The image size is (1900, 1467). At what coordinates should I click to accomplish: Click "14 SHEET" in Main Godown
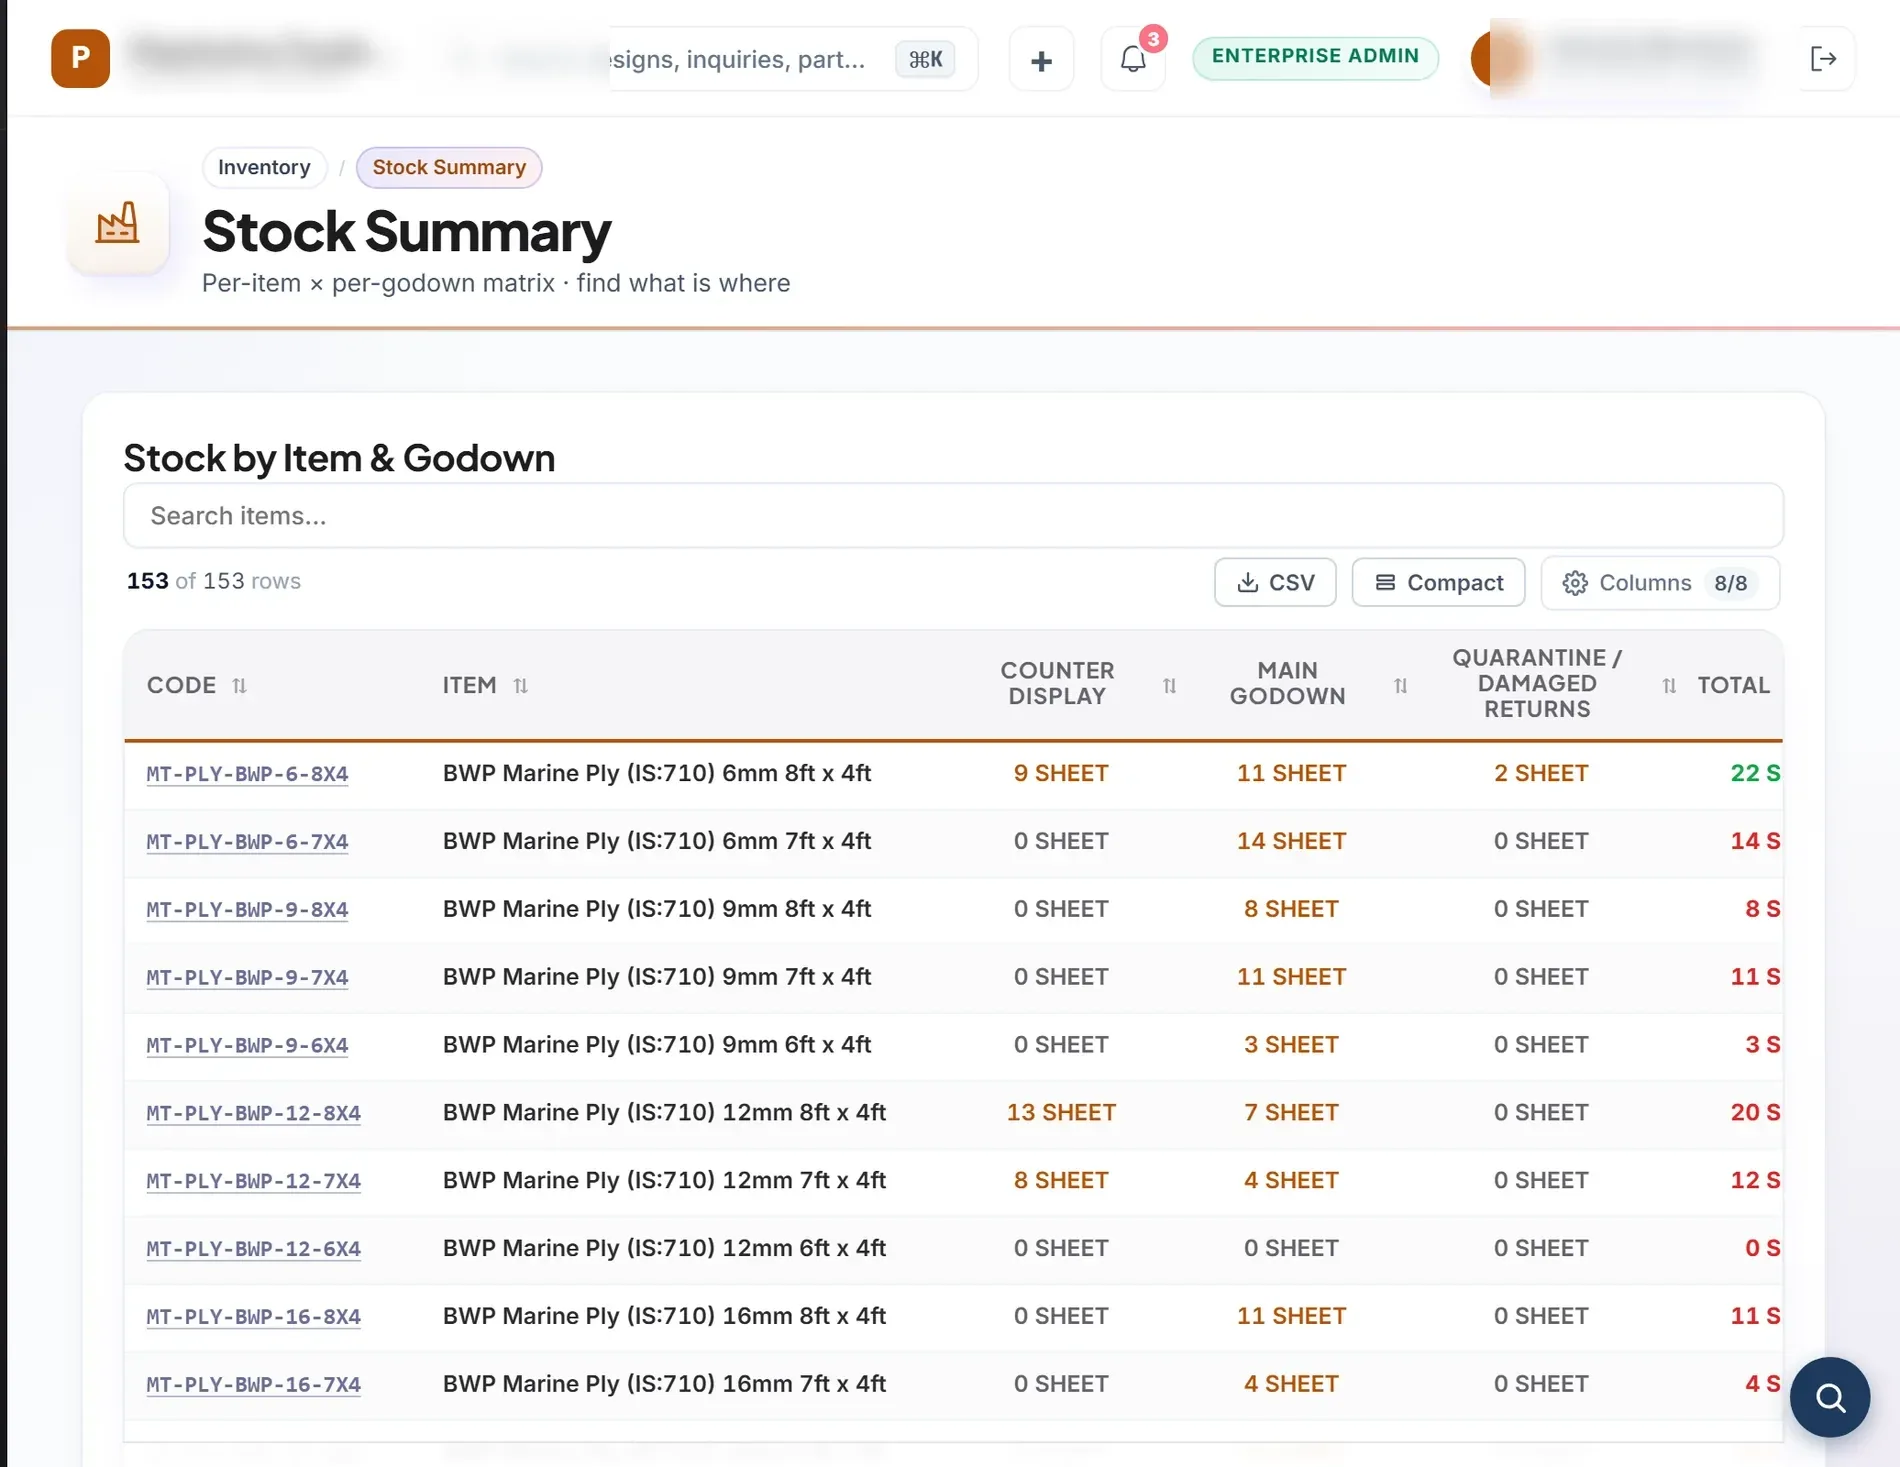1291,841
